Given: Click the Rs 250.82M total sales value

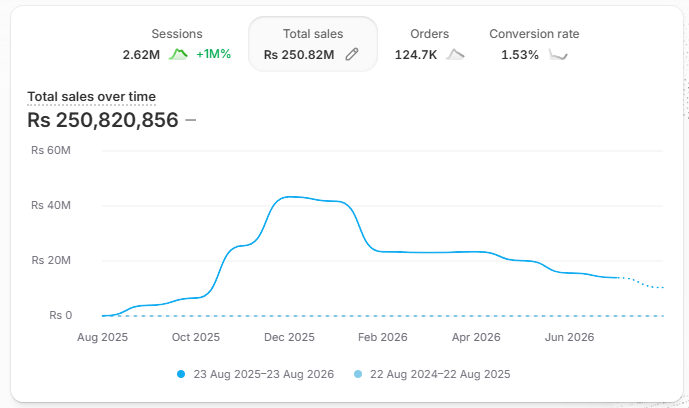Looking at the screenshot, I should [299, 54].
